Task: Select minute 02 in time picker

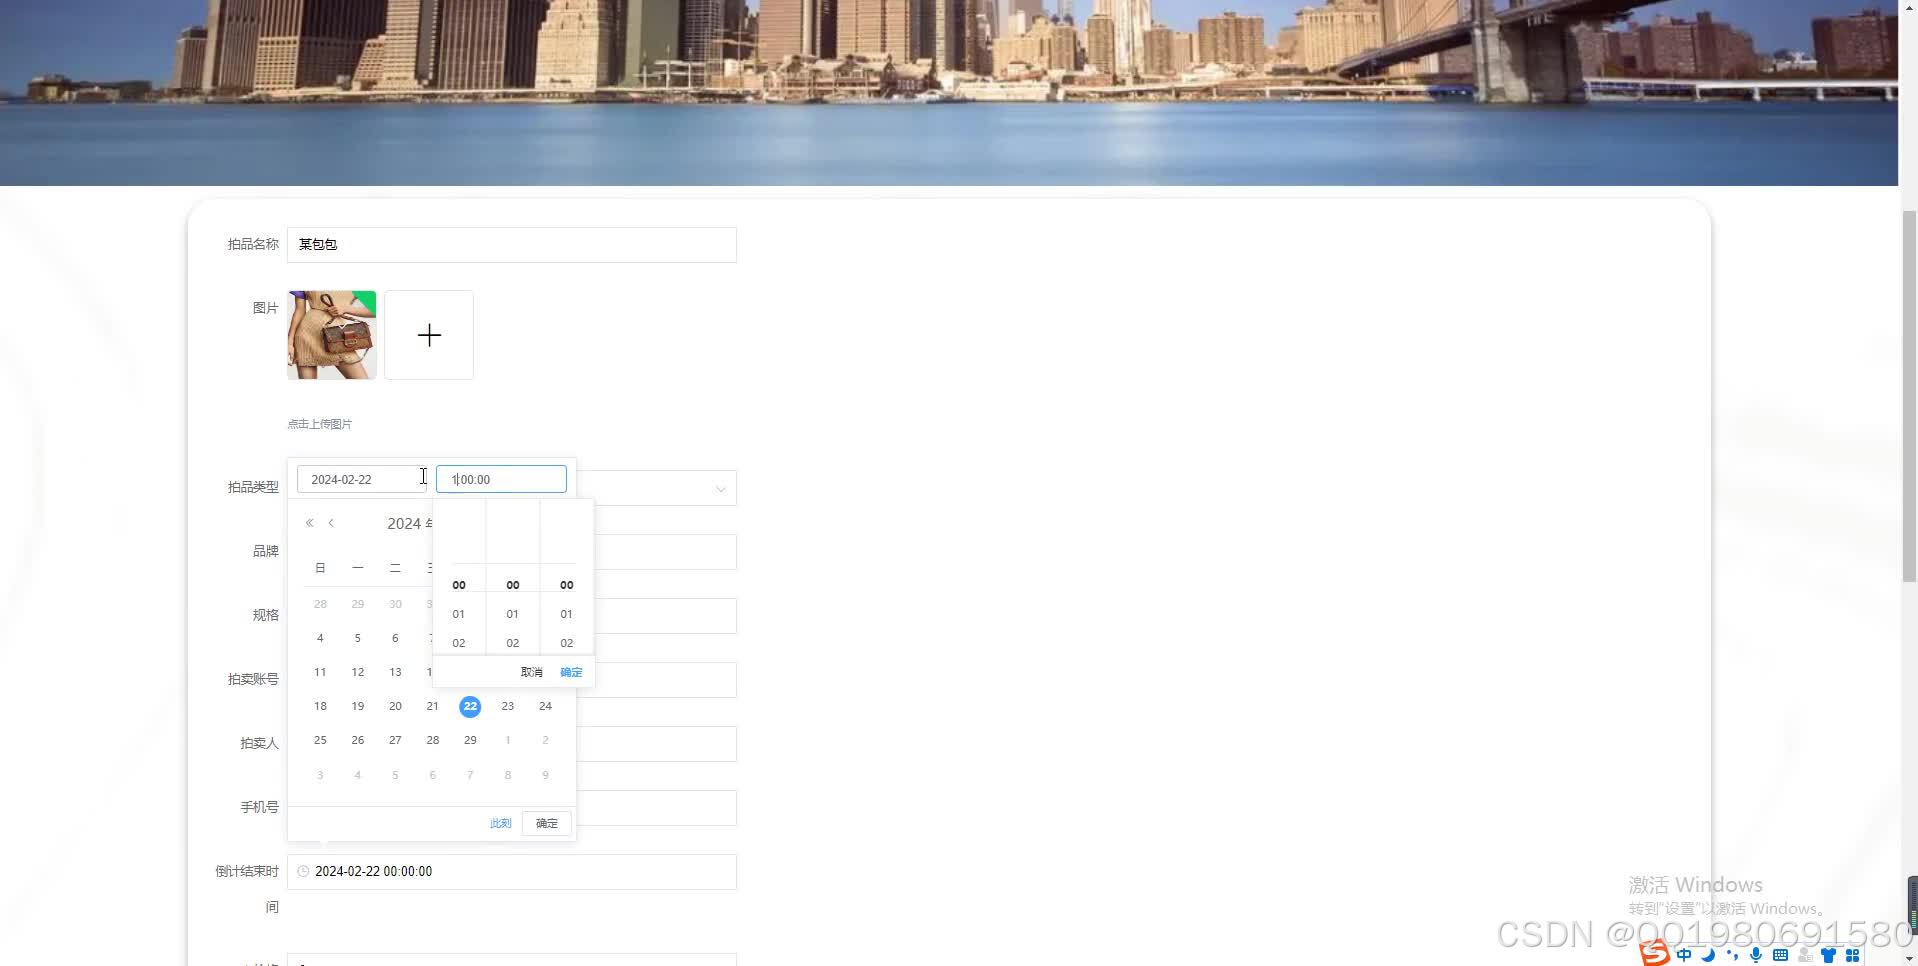Action: [x=513, y=643]
